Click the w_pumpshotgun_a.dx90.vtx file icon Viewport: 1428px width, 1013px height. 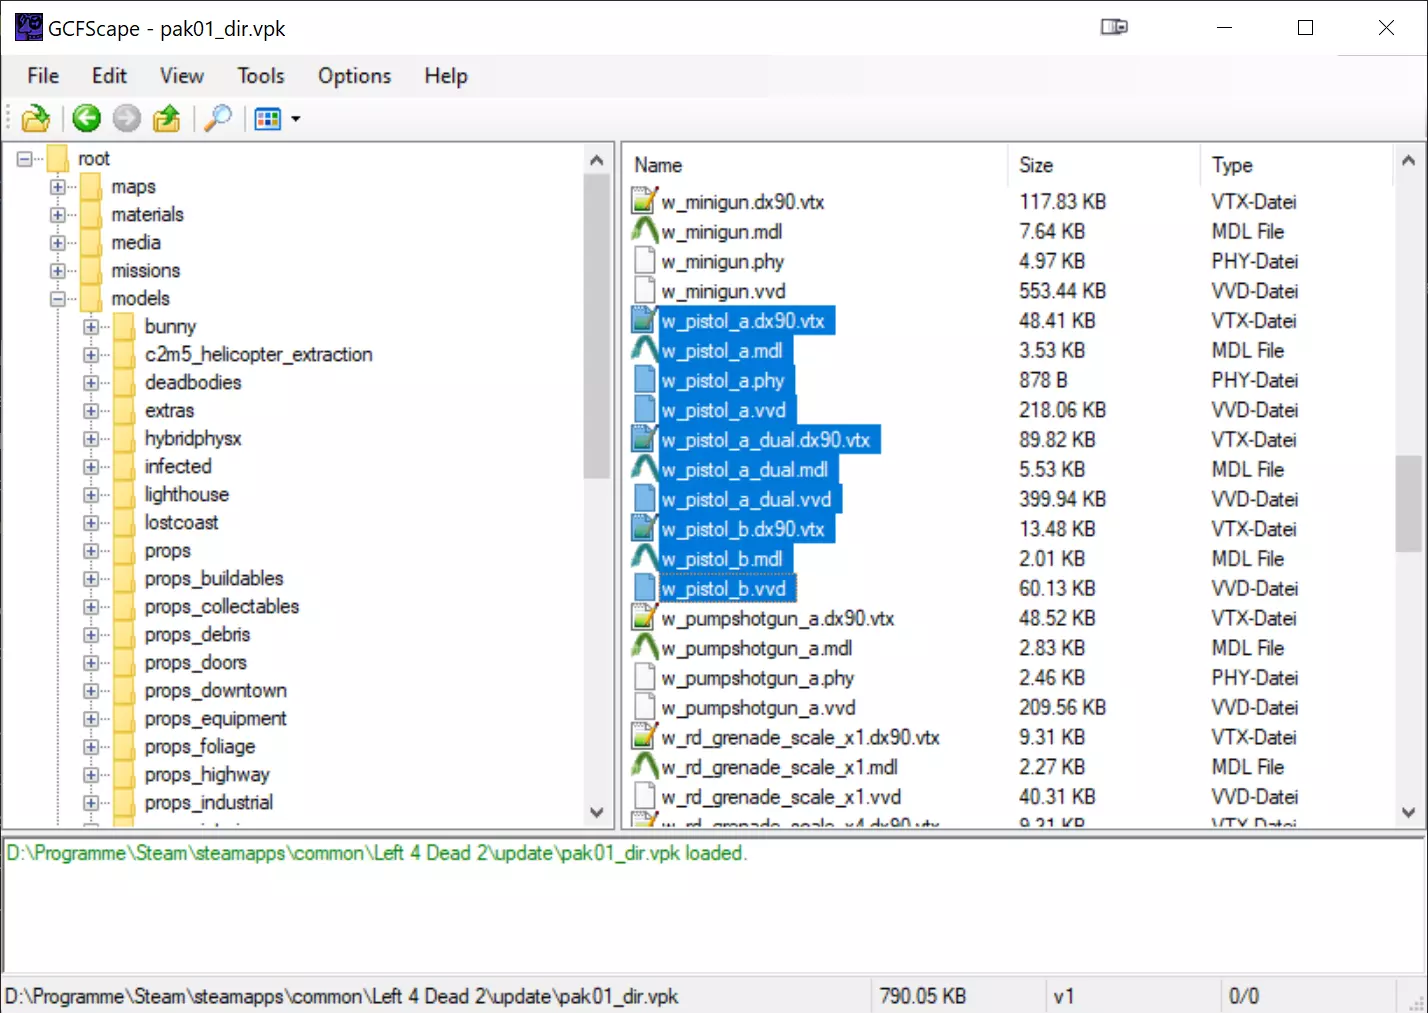645,619
